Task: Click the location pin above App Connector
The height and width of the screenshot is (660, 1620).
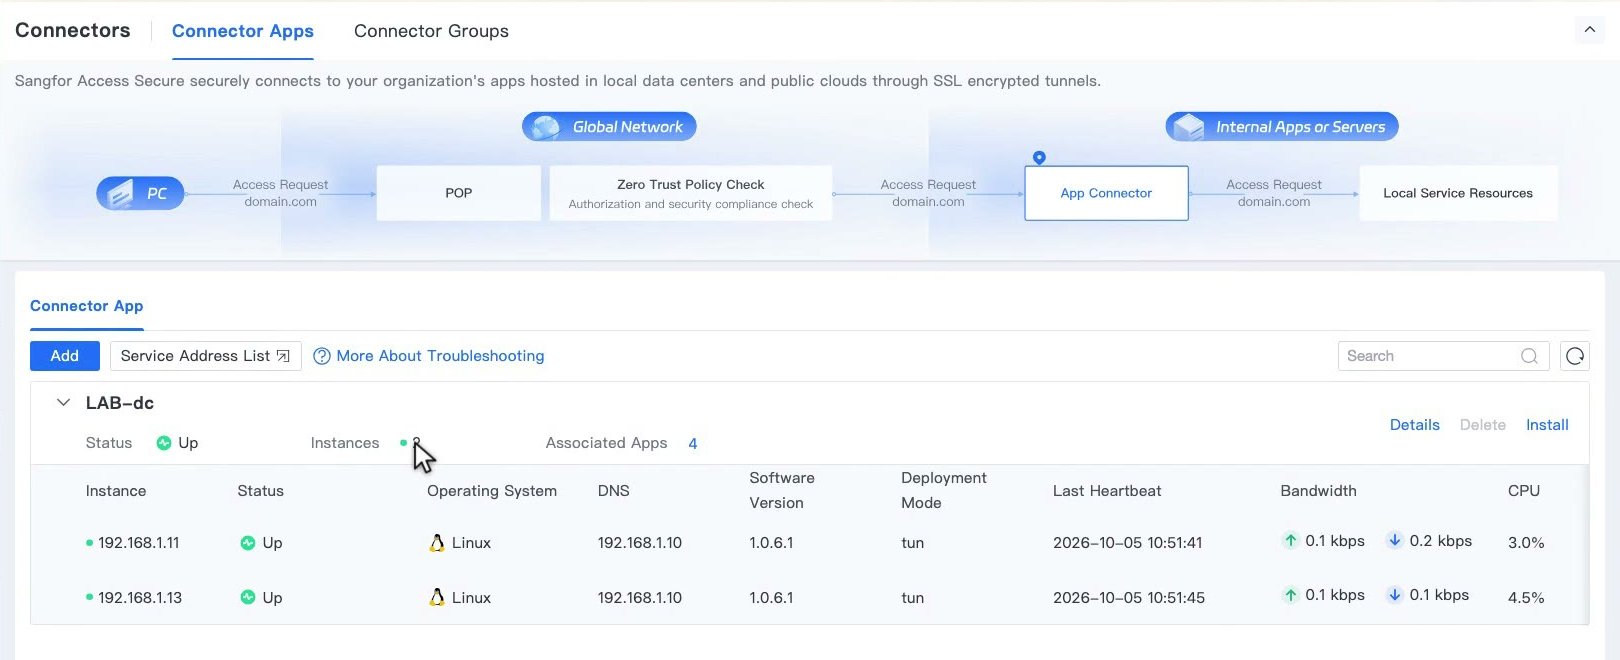Action: (1039, 158)
